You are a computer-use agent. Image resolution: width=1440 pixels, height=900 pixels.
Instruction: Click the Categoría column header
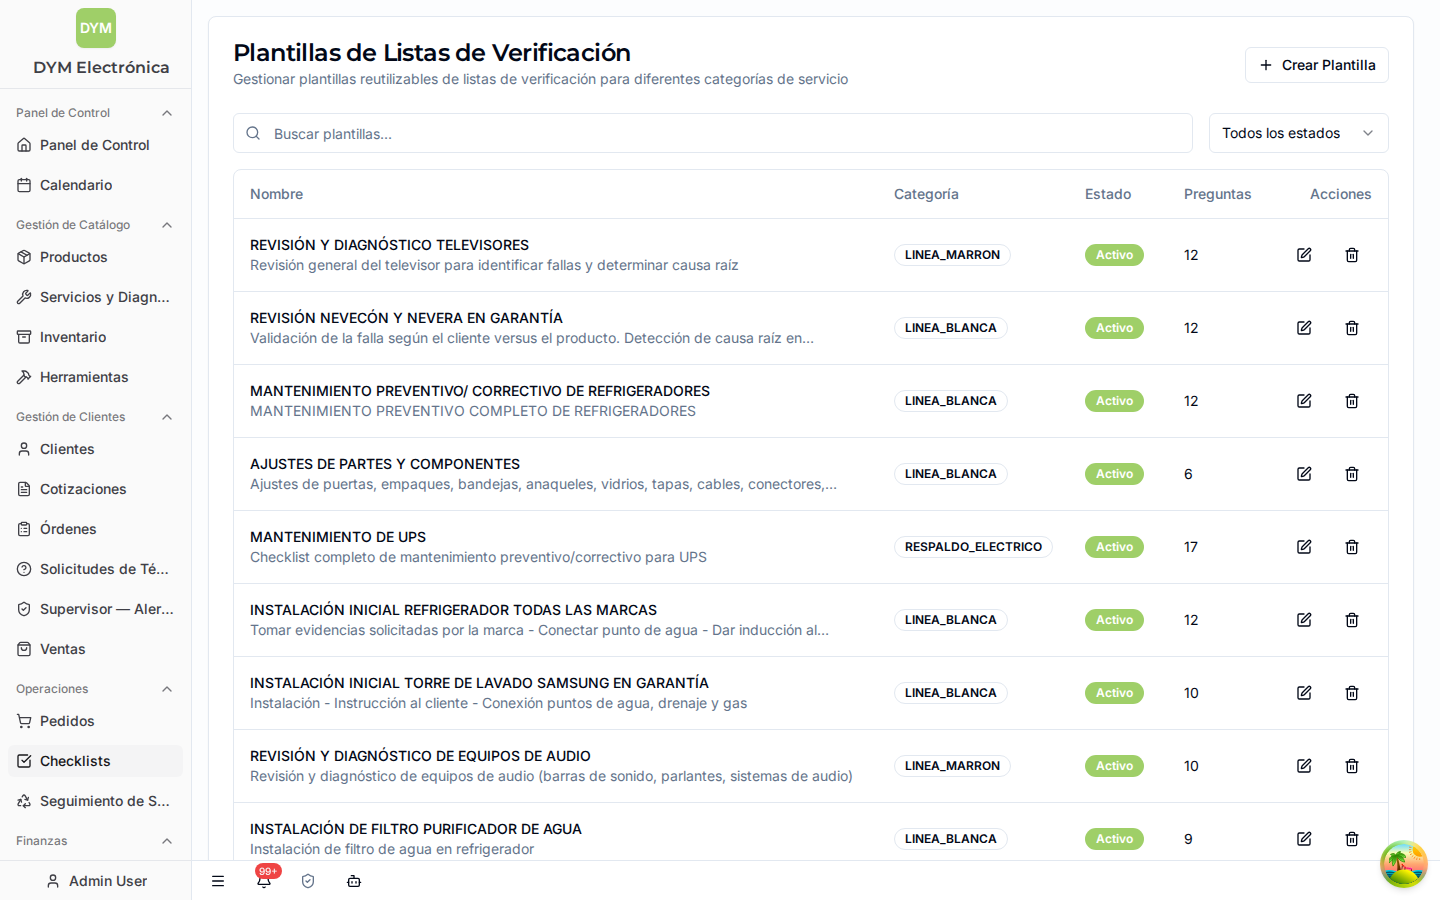[x=926, y=194]
